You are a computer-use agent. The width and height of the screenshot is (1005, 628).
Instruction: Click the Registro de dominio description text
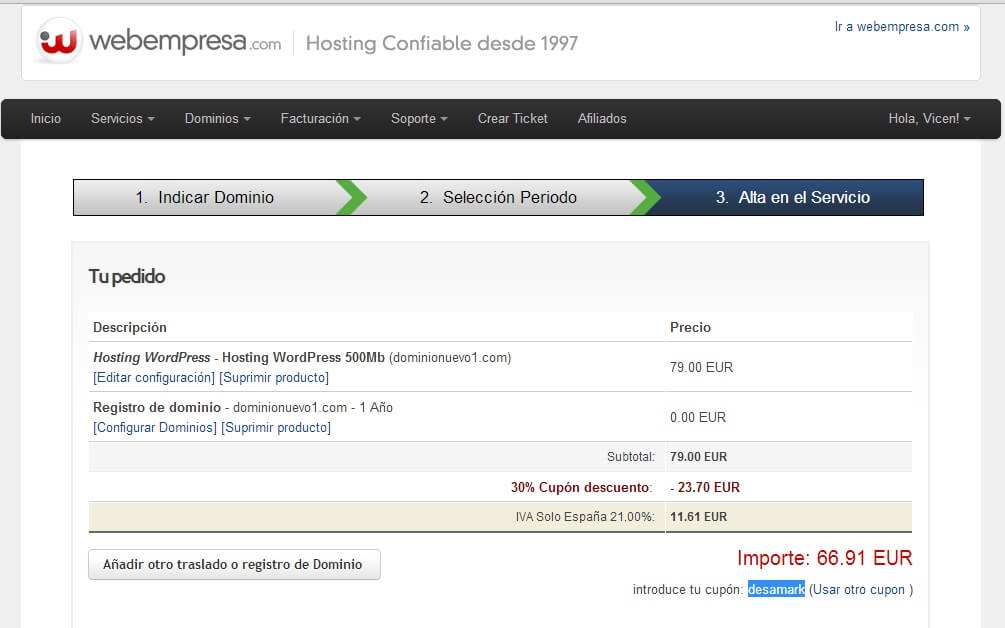[x=243, y=408]
